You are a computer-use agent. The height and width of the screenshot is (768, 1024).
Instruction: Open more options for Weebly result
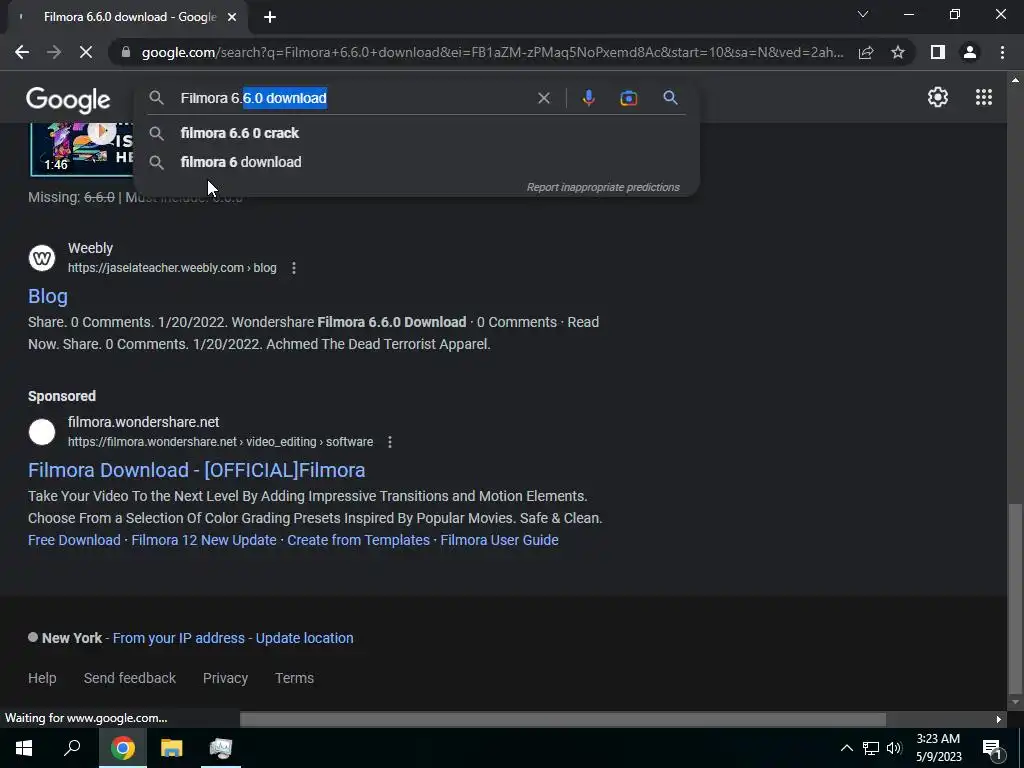[x=294, y=268]
